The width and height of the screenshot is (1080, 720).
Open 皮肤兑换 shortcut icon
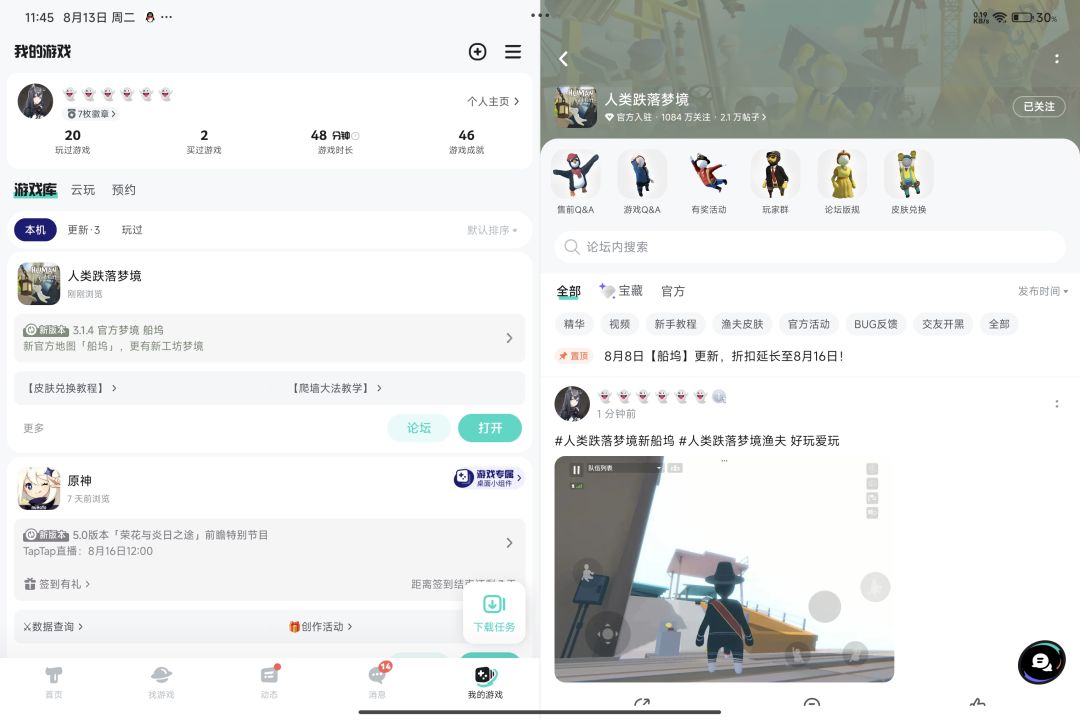point(908,174)
